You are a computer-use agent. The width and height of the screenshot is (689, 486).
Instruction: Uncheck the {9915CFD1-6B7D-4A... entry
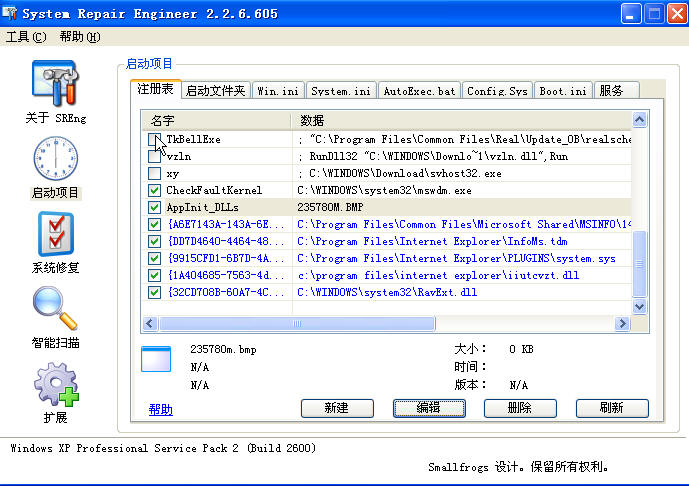[154, 258]
